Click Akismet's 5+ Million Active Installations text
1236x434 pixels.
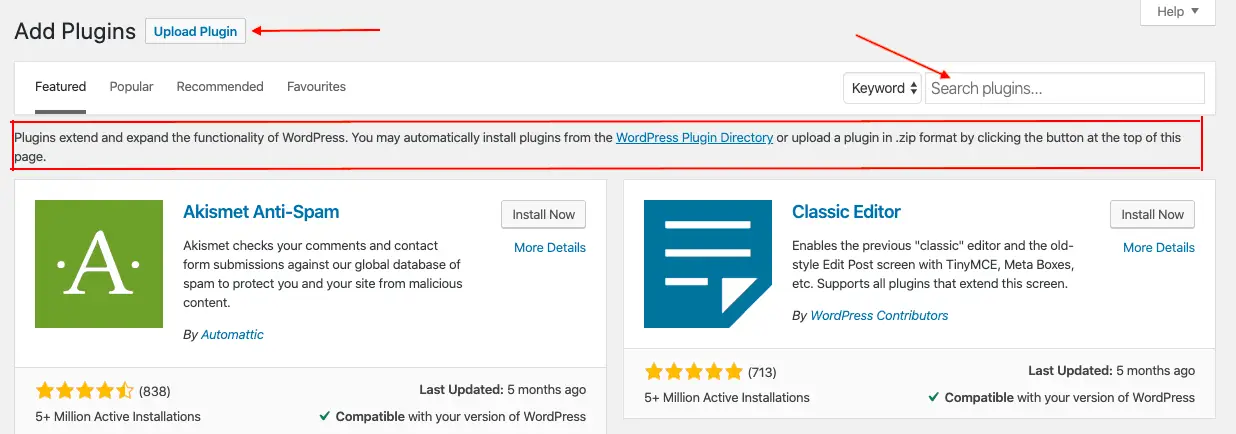pyautogui.click(x=118, y=416)
